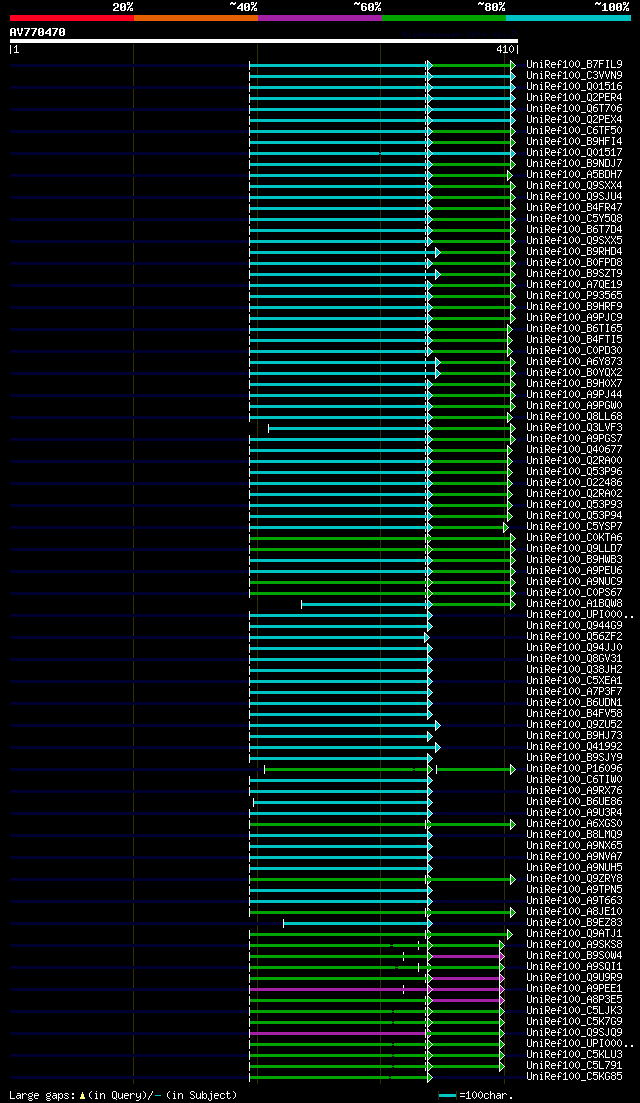Select hit UniRef100_Q9ATJ1
Image resolution: width=640 pixels, height=1103 pixels.
click(574, 933)
